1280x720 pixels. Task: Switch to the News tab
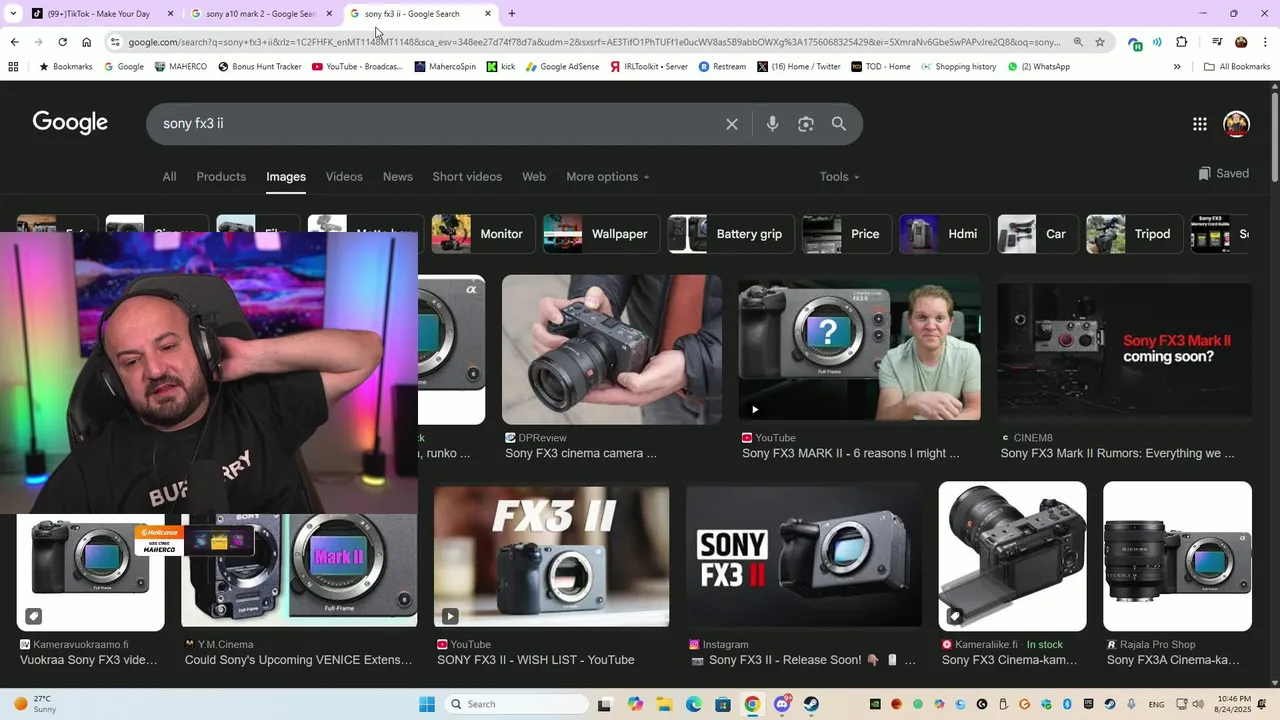click(397, 177)
